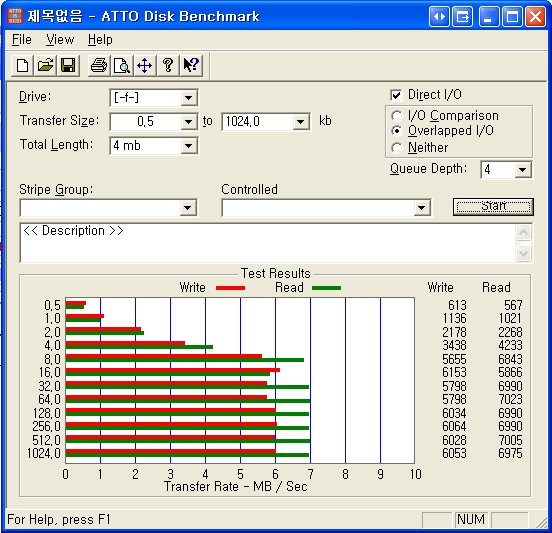Select the Overlapped I/O radio button
The image size is (552, 533).
pyautogui.click(x=396, y=131)
